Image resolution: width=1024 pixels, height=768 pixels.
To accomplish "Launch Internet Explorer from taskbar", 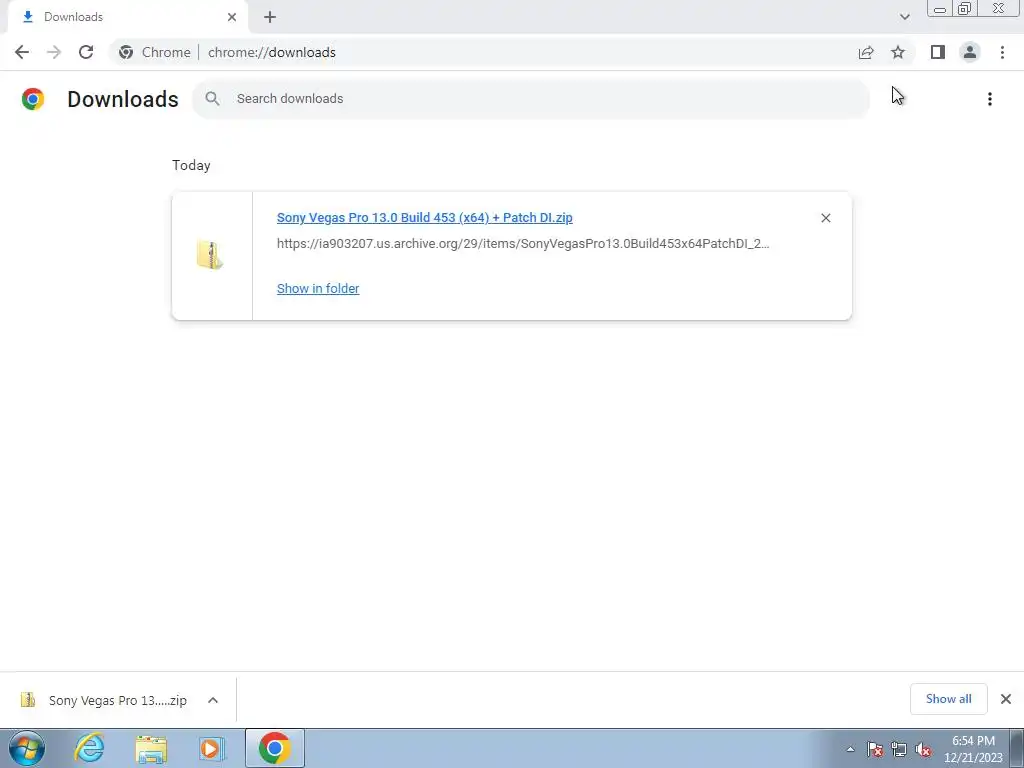I will pyautogui.click(x=89, y=748).
